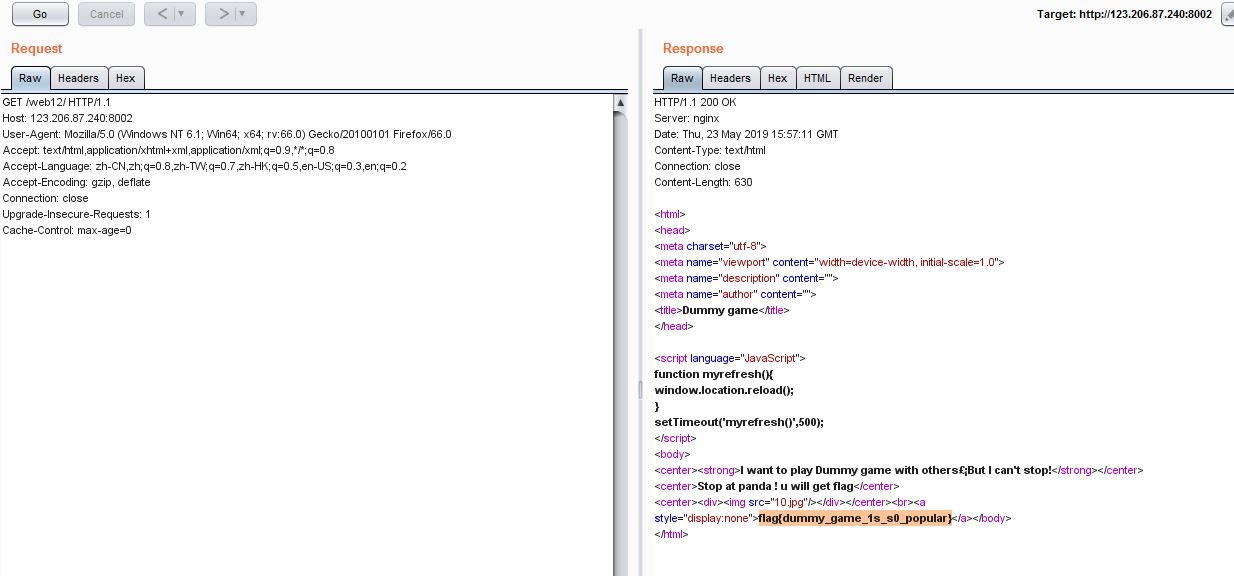The image size is (1234, 576).
Task: Click Cache-Control: max-age=0 line
Action: pyautogui.click(x=67, y=230)
